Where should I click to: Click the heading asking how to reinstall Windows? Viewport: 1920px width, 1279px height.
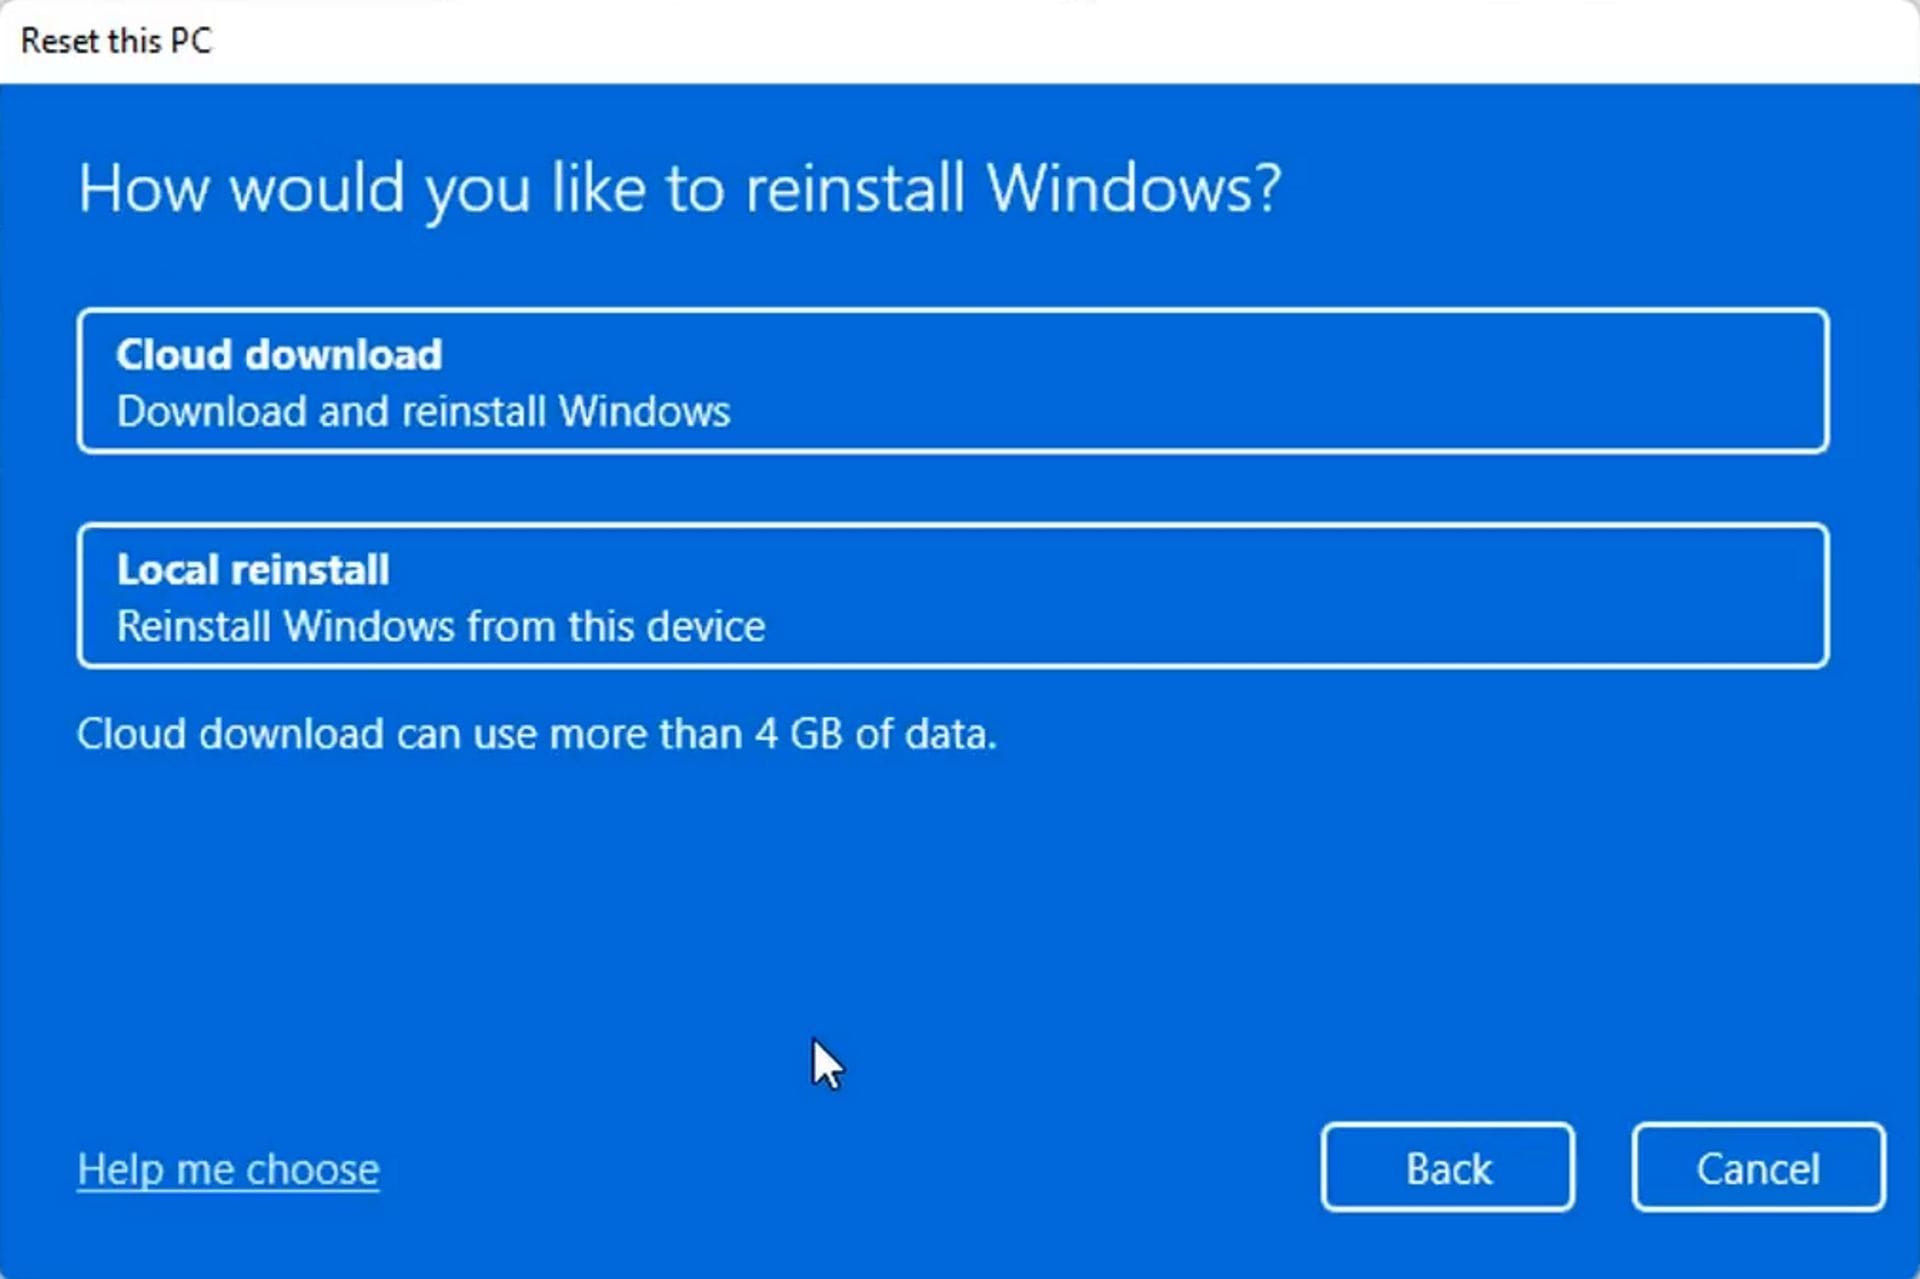click(x=680, y=190)
